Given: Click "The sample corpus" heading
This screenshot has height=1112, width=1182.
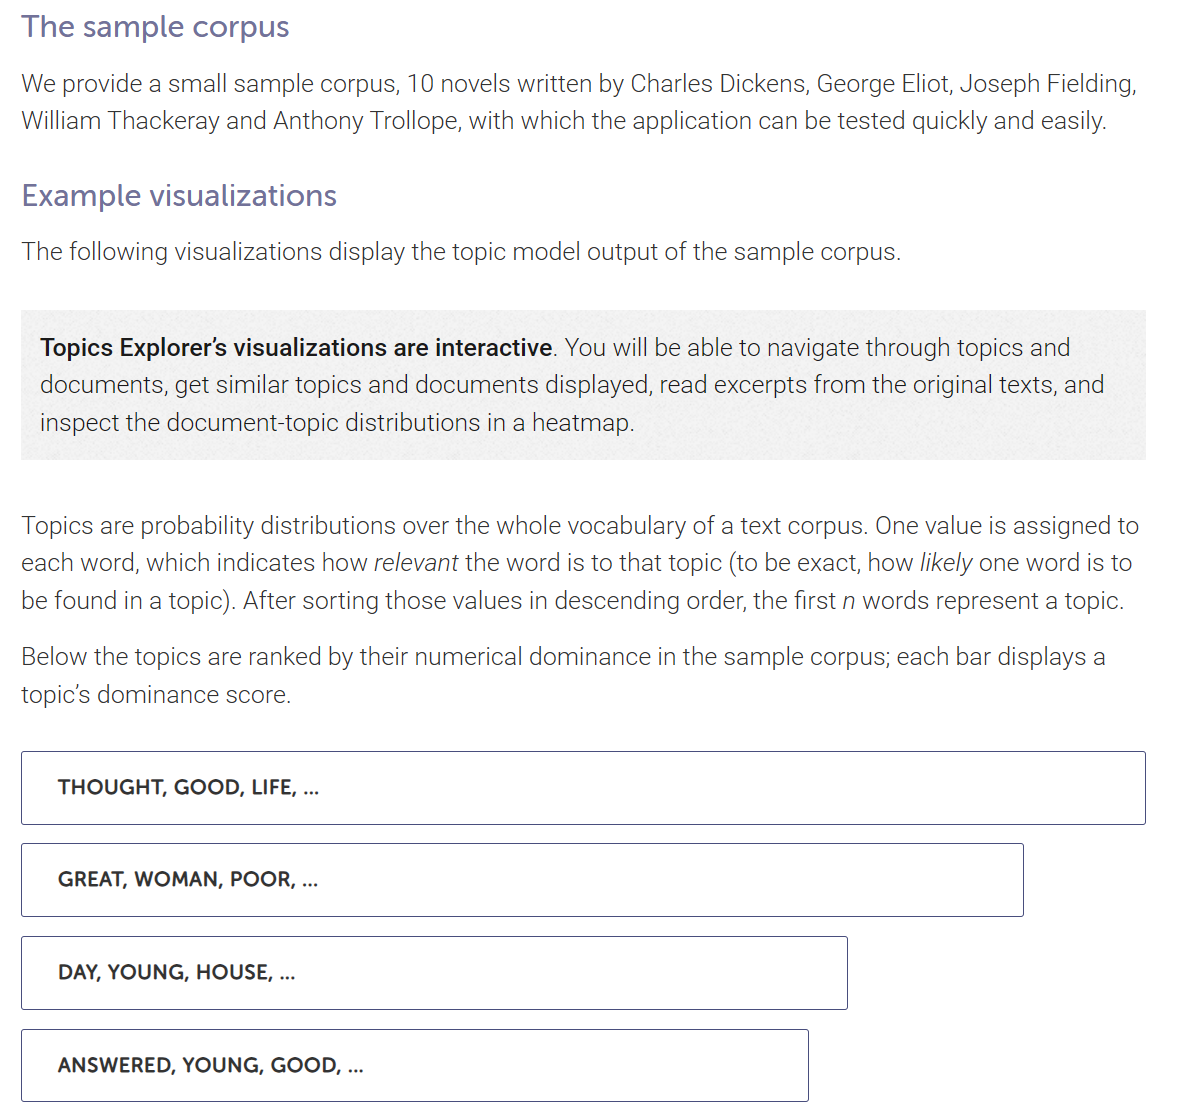Looking at the screenshot, I should [x=154, y=27].
